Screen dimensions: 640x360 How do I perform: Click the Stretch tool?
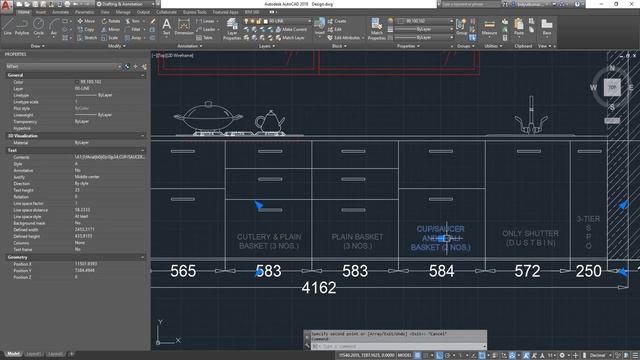[87, 38]
